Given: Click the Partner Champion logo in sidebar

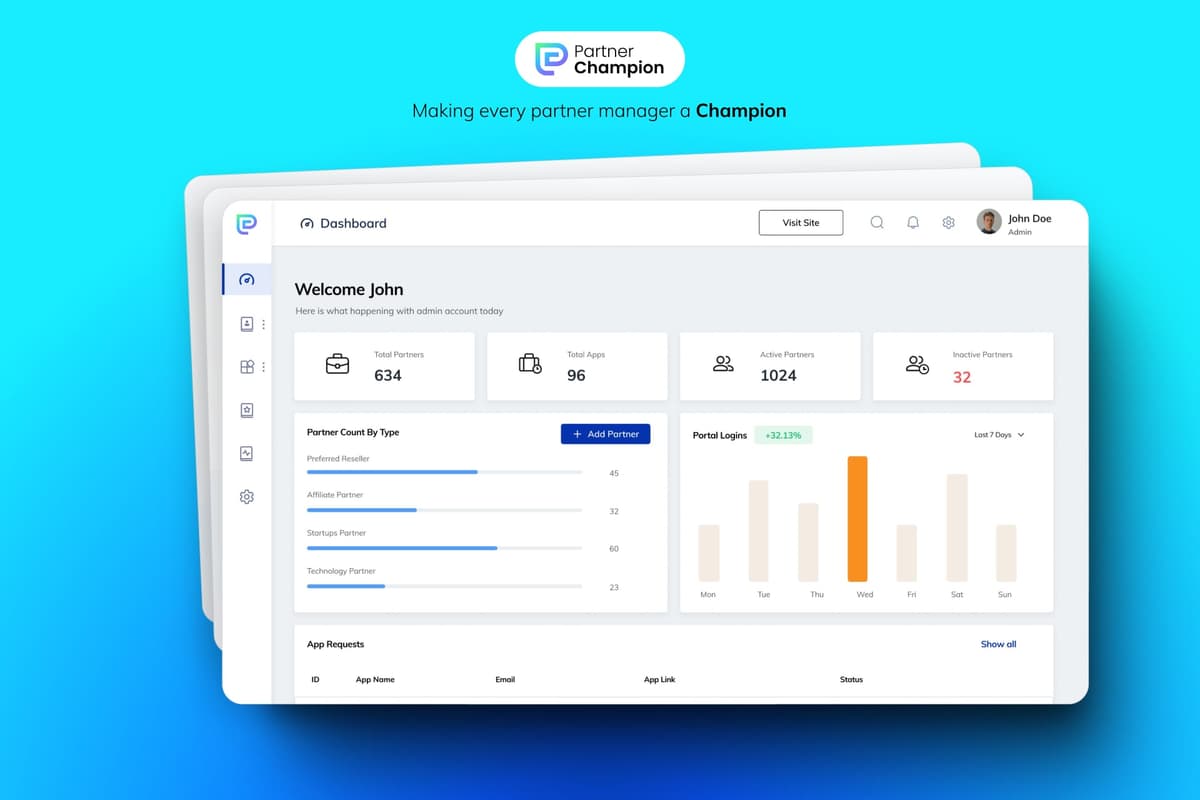Looking at the screenshot, I should (x=246, y=224).
